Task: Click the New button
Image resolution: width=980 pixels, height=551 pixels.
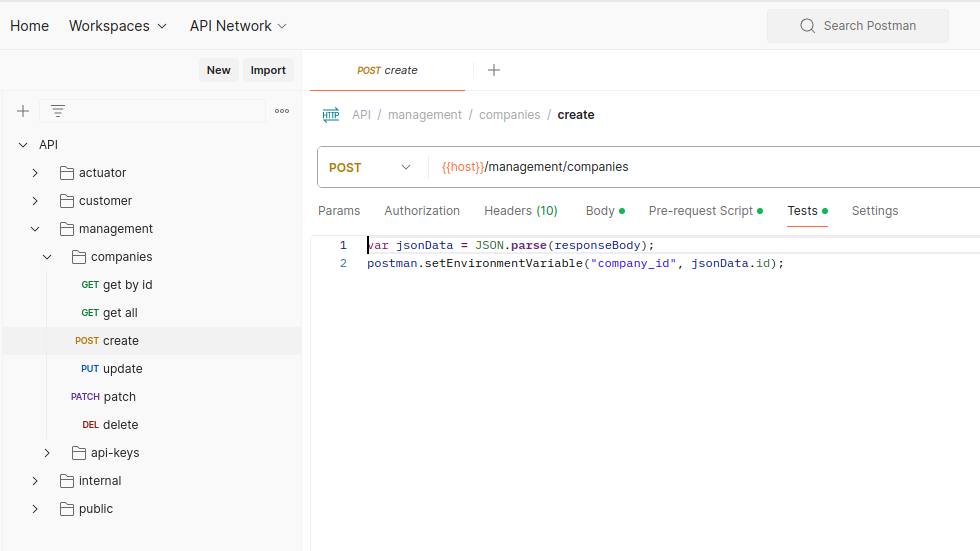Action: point(219,70)
